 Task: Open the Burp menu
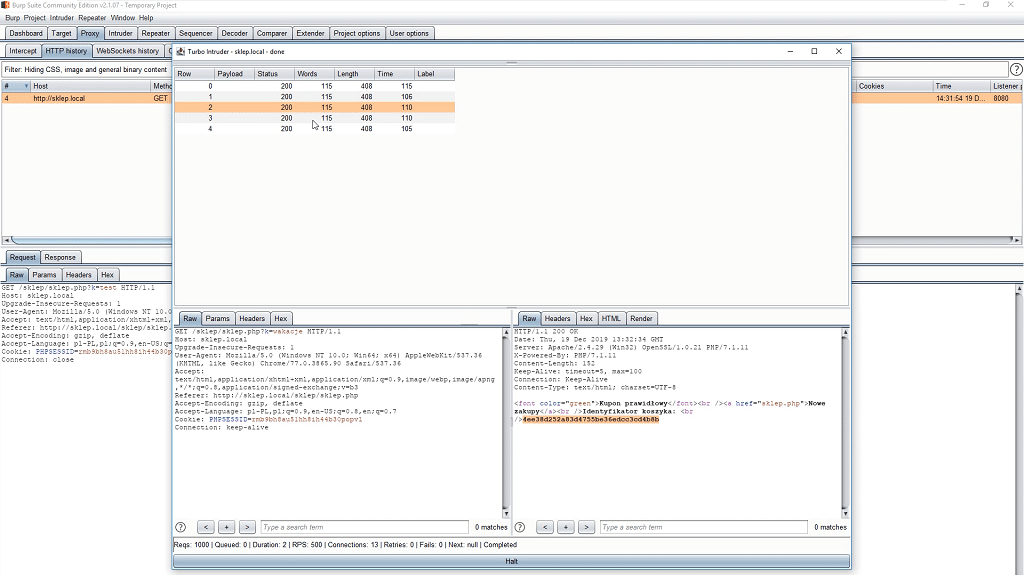pyautogui.click(x=12, y=18)
